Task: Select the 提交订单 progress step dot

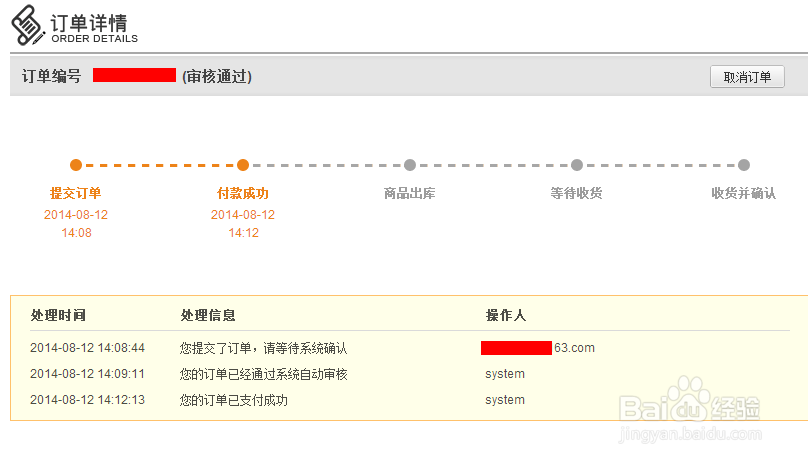Action: [x=76, y=165]
